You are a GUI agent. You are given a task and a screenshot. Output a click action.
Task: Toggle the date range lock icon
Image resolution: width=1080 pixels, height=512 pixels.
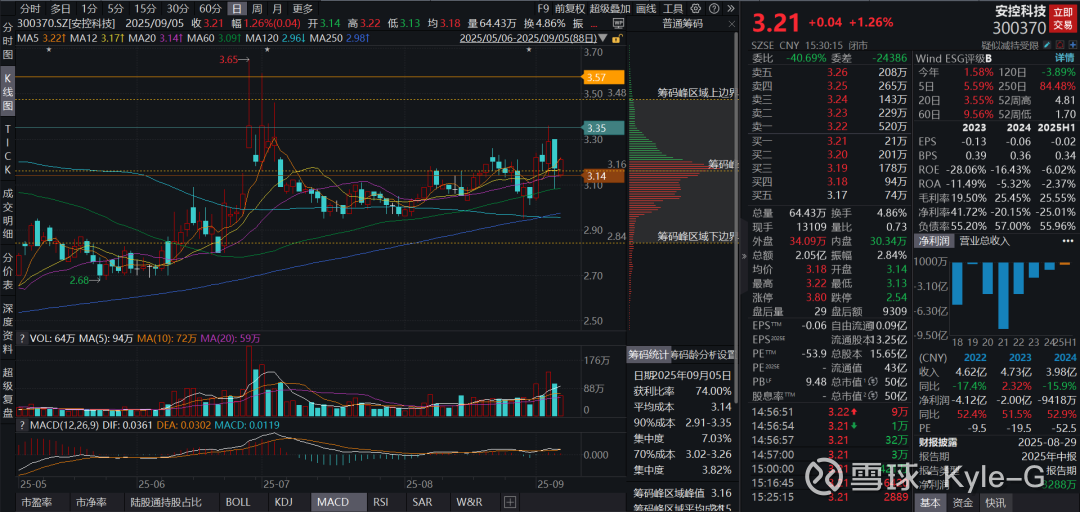(x=617, y=39)
